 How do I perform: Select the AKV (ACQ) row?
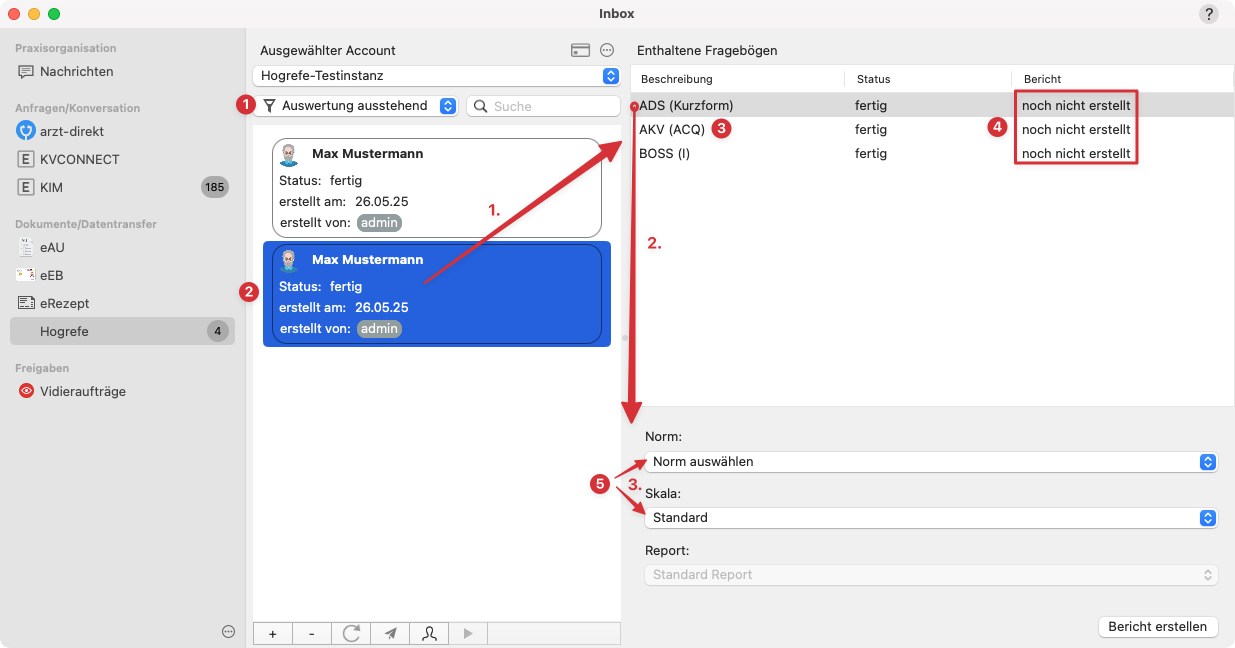tap(932, 129)
